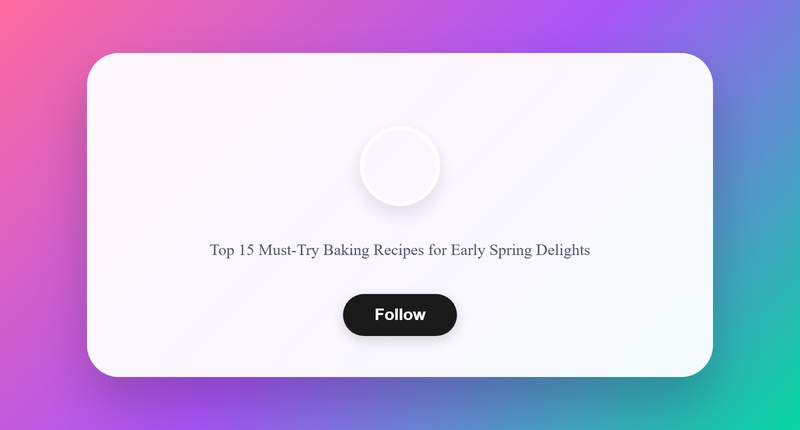
Task: Click the word "Top" starting the title
Action: (x=222, y=250)
